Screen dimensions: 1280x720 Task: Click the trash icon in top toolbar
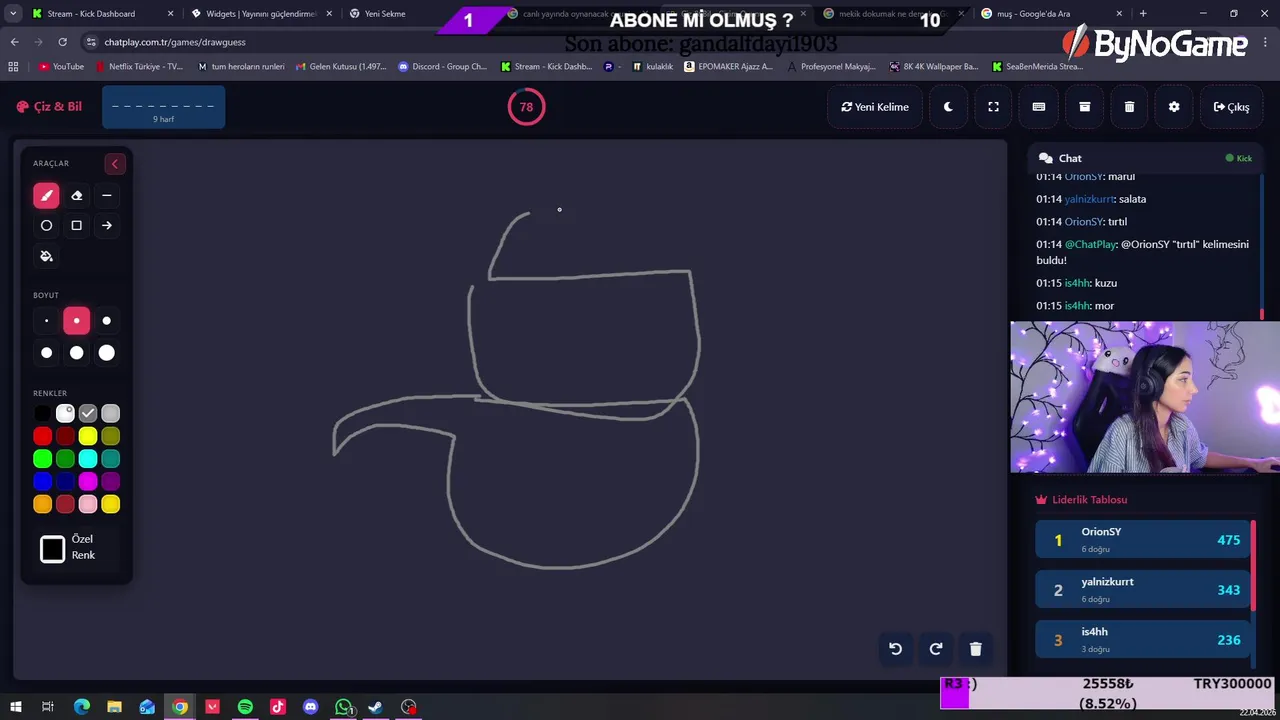click(x=1129, y=107)
